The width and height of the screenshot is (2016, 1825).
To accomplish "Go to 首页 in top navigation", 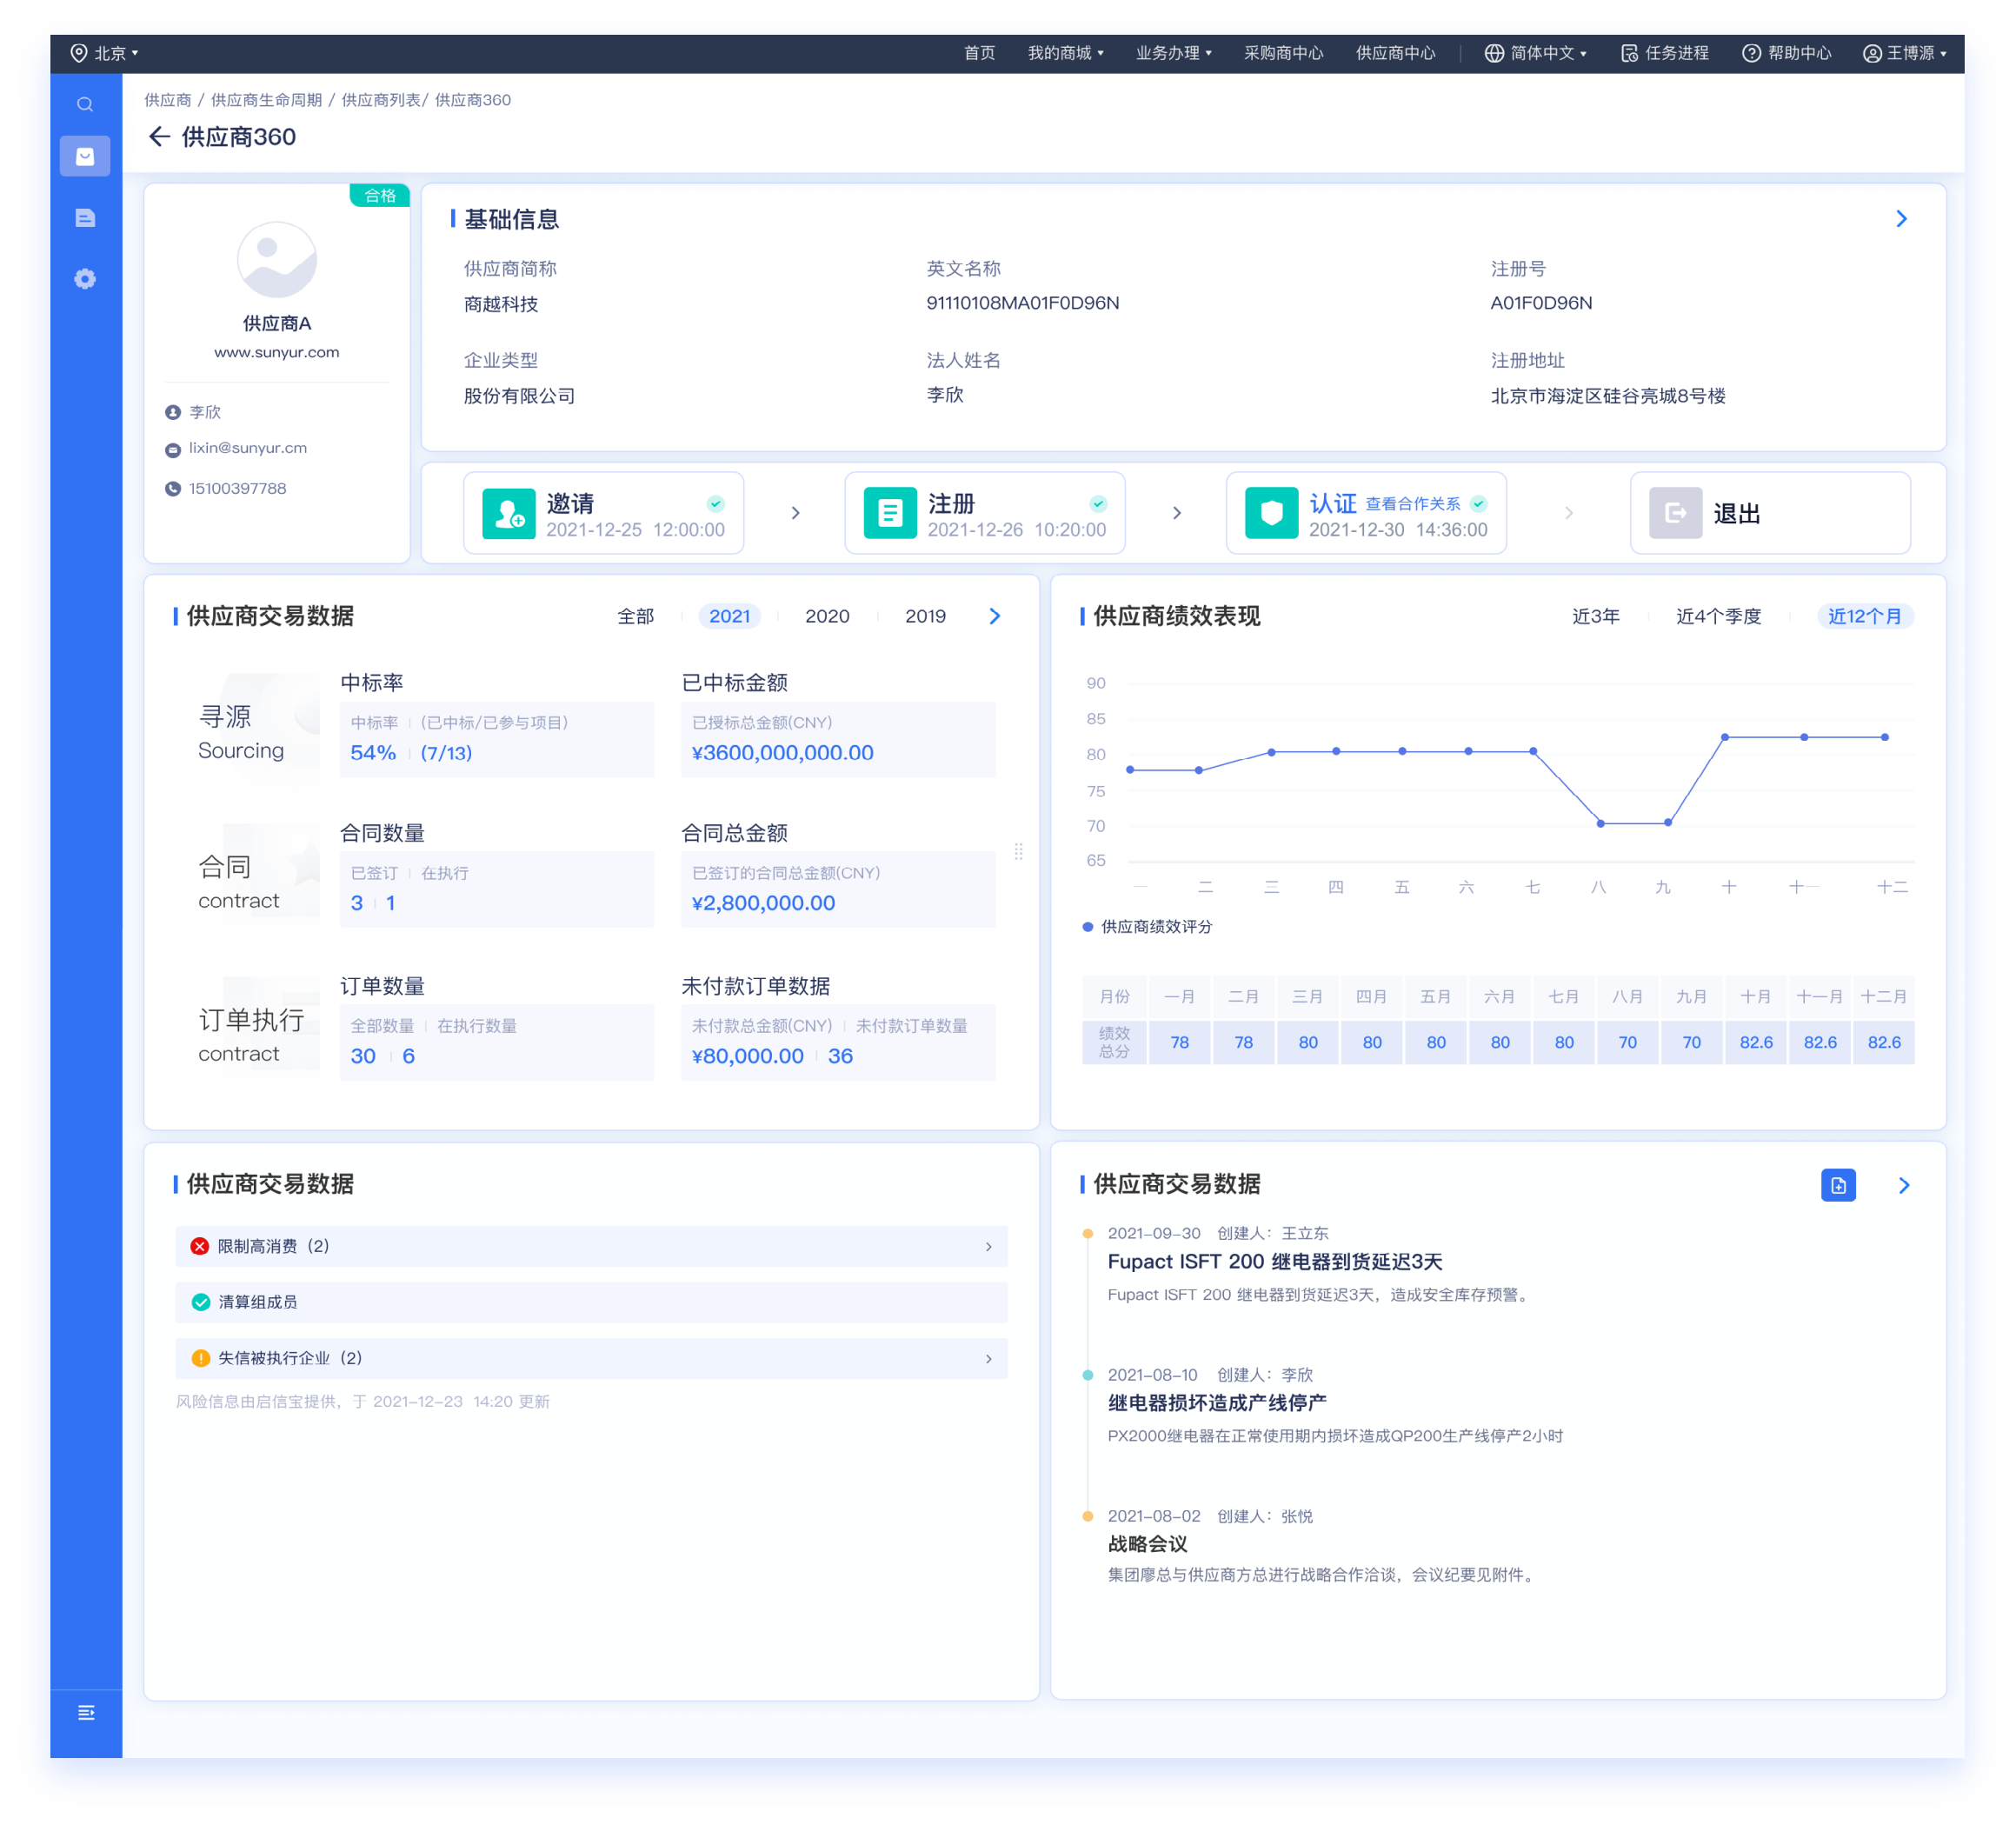I will point(979,53).
